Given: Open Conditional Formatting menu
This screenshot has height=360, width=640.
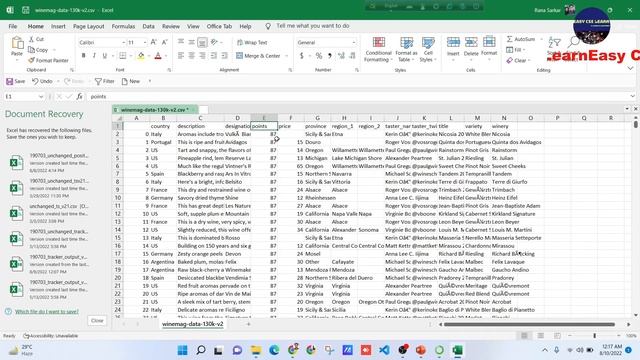Looking at the screenshot, I should [378, 49].
